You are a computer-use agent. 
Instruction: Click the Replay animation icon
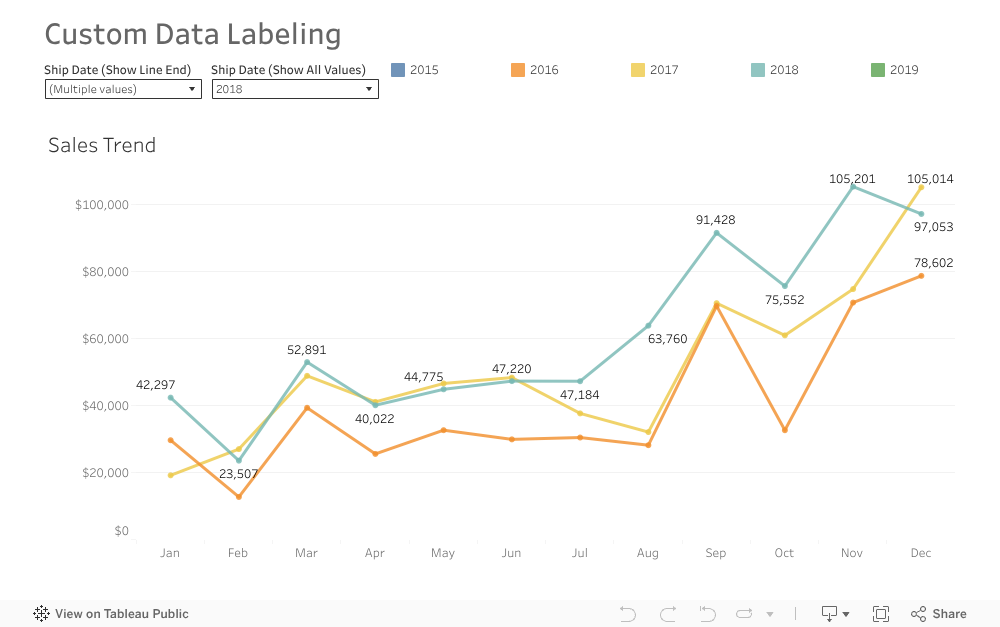(745, 614)
